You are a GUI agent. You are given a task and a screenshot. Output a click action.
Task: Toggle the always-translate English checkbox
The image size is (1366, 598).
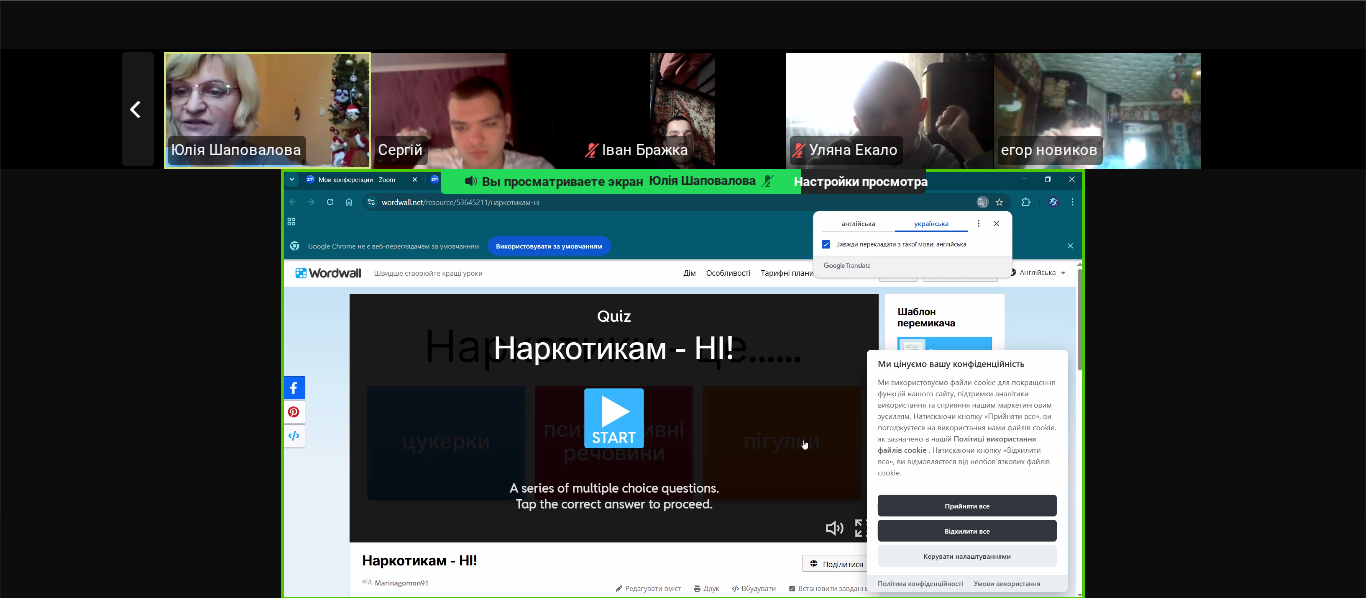826,244
